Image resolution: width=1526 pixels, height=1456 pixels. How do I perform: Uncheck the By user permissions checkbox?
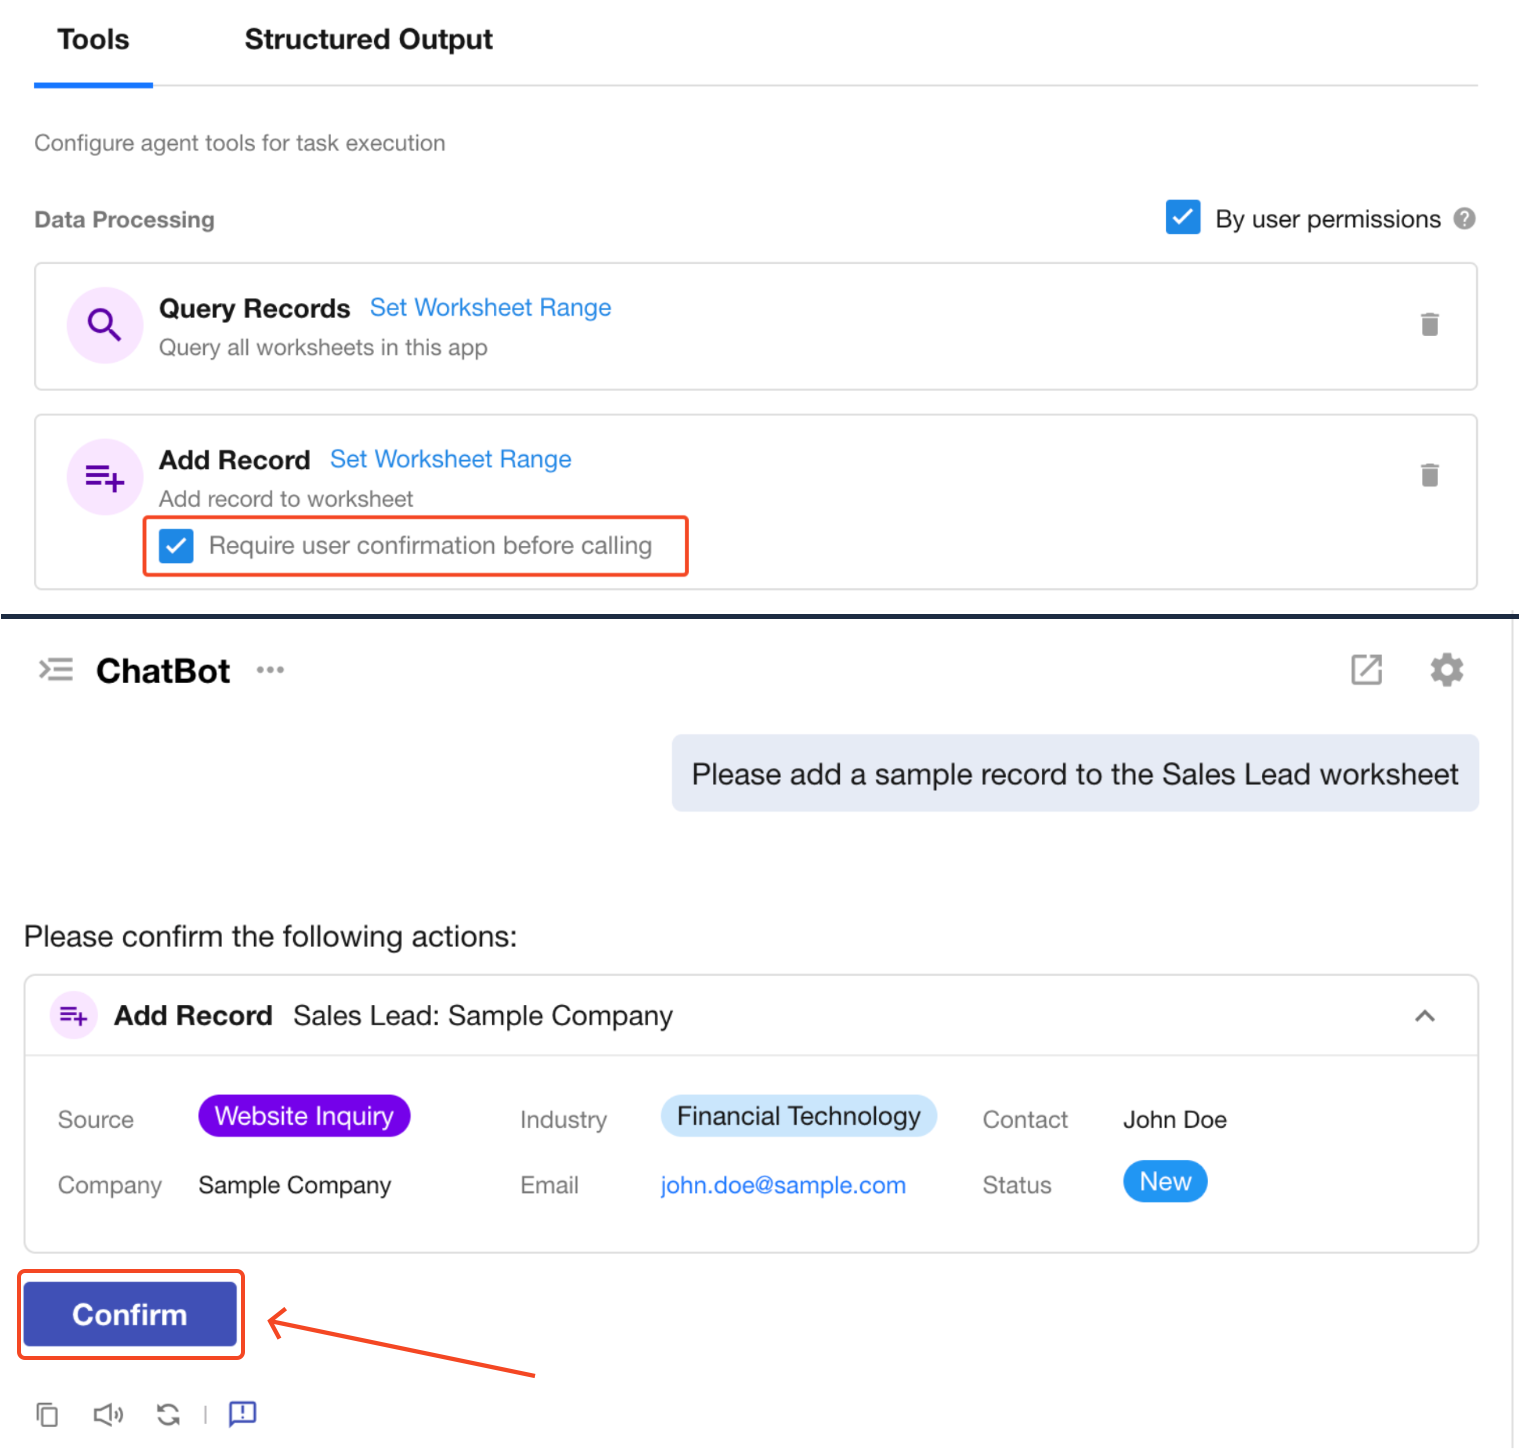coord(1183,217)
